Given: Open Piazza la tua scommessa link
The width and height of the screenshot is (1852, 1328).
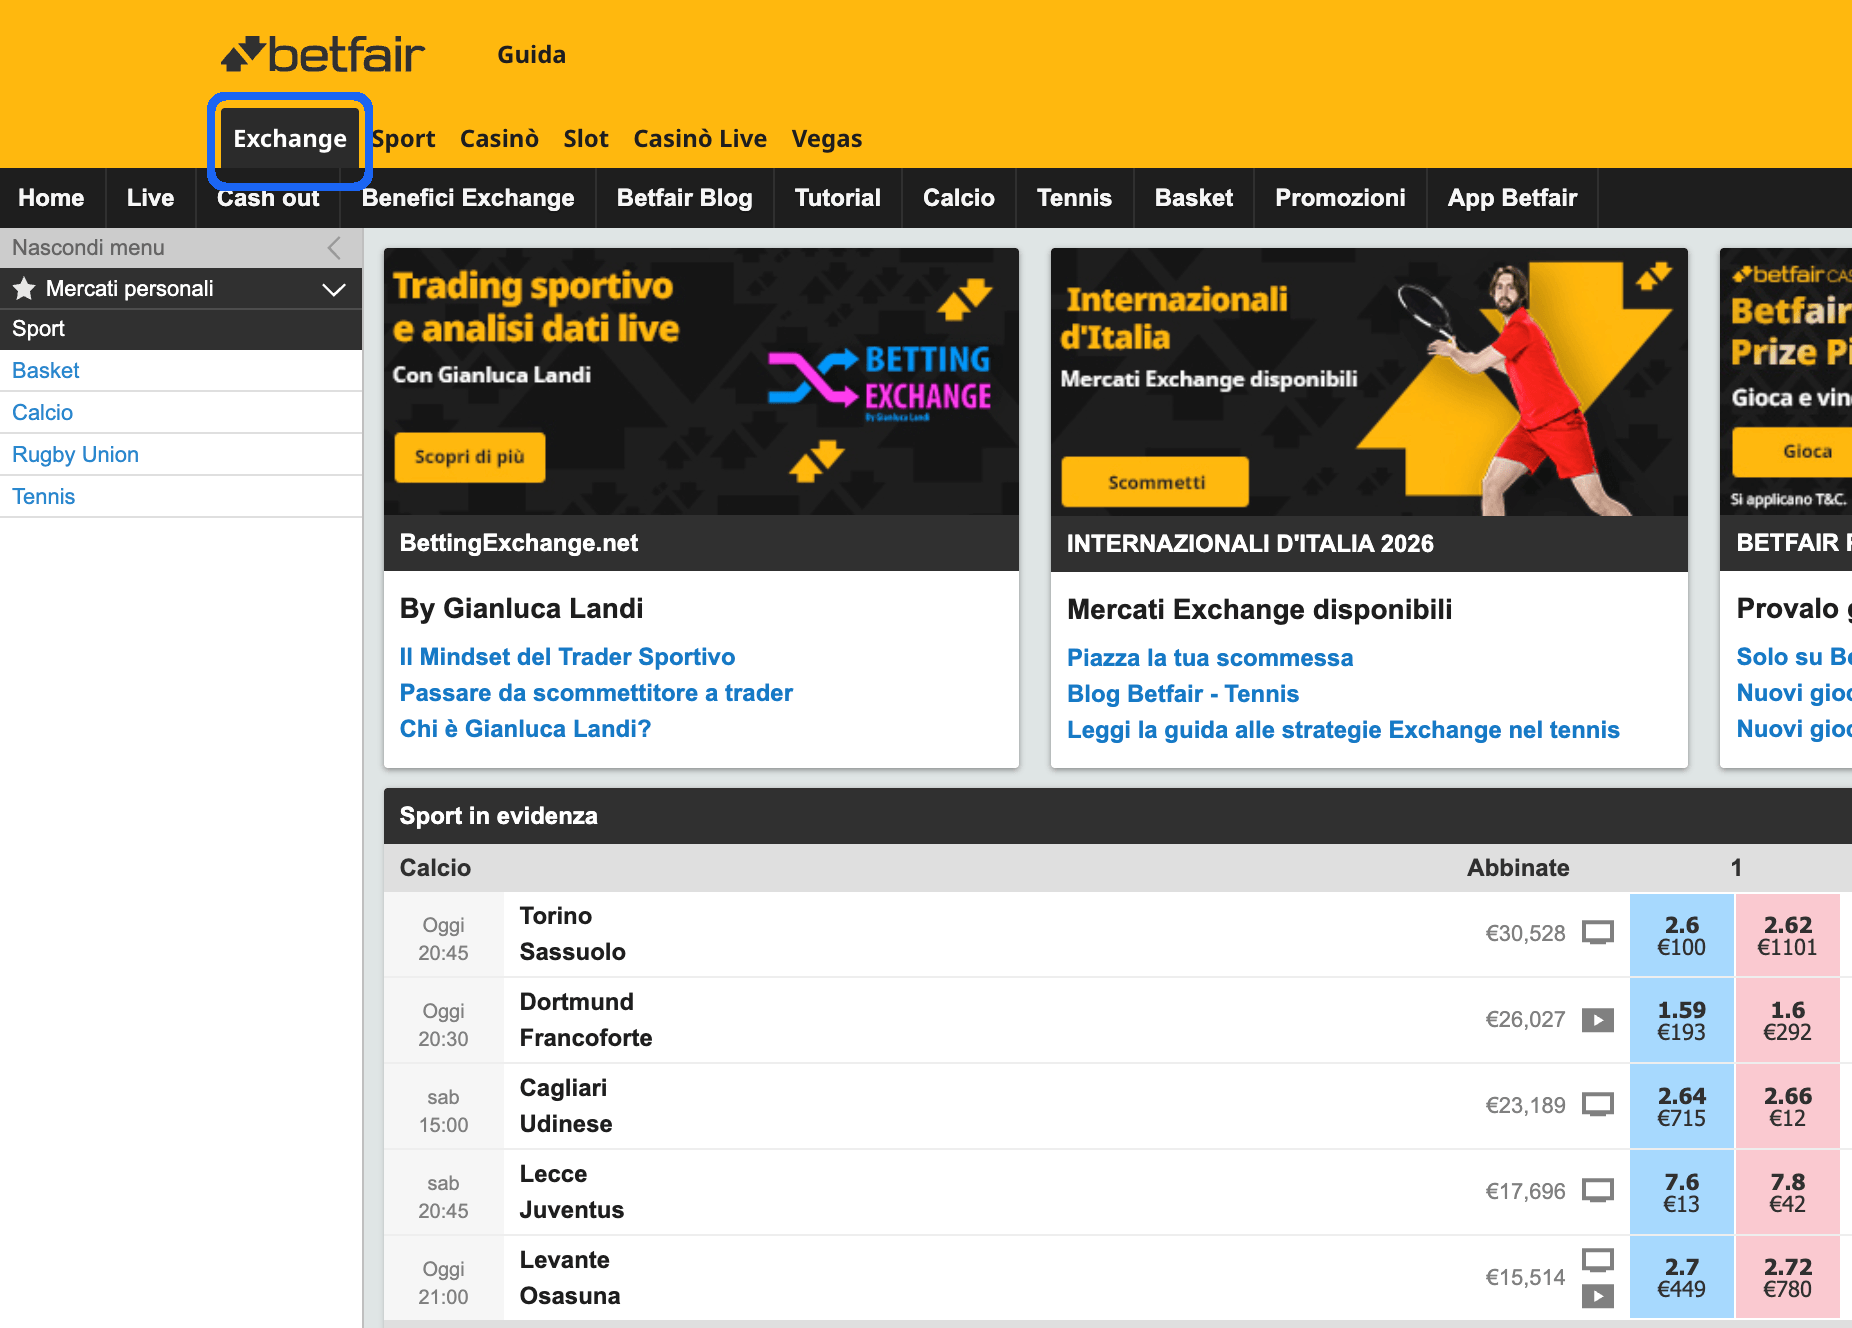Looking at the screenshot, I should tap(1210, 658).
